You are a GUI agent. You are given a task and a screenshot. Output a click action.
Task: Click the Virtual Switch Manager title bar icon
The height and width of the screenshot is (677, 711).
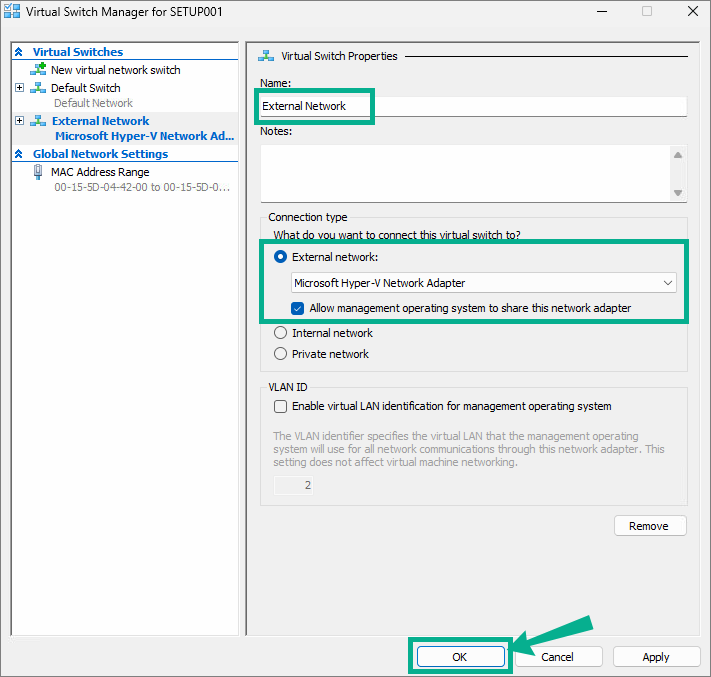point(12,11)
